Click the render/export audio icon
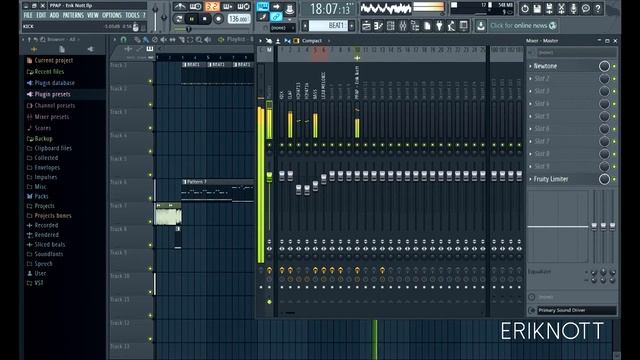 pyautogui.click(x=549, y=8)
